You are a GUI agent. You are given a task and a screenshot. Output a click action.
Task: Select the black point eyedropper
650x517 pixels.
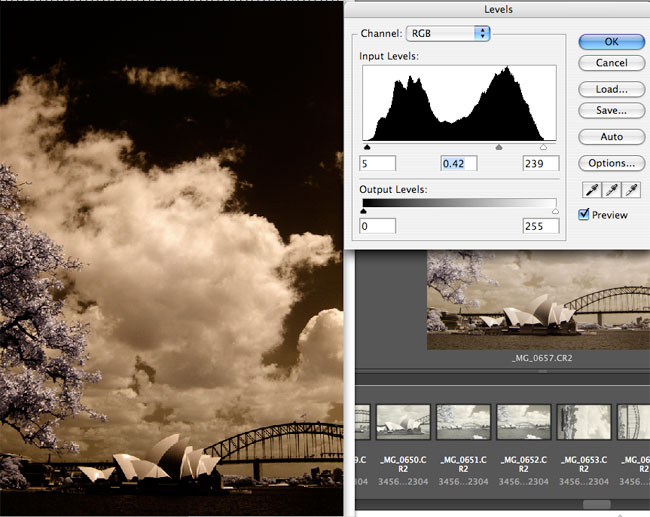click(590, 189)
